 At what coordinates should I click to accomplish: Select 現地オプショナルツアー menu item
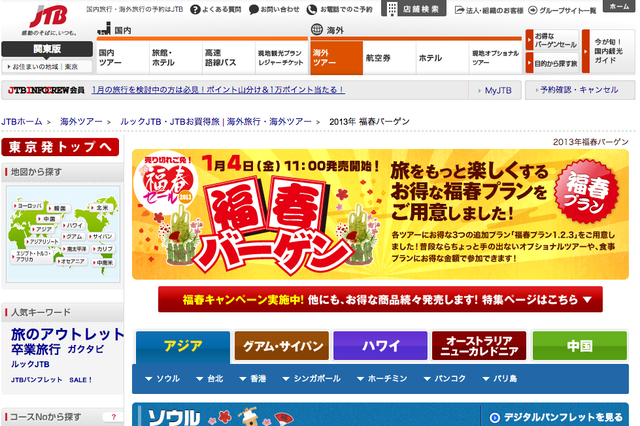(496, 58)
